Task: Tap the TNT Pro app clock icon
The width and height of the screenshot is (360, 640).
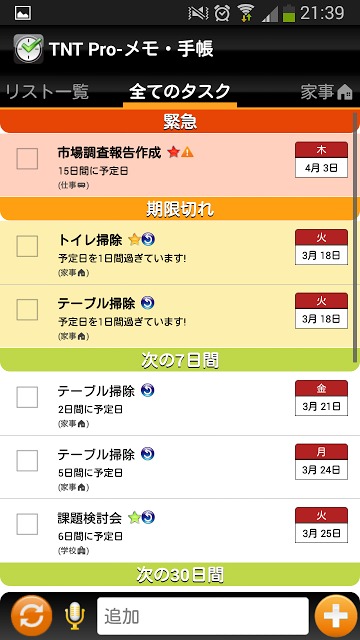Action: (x=28, y=49)
